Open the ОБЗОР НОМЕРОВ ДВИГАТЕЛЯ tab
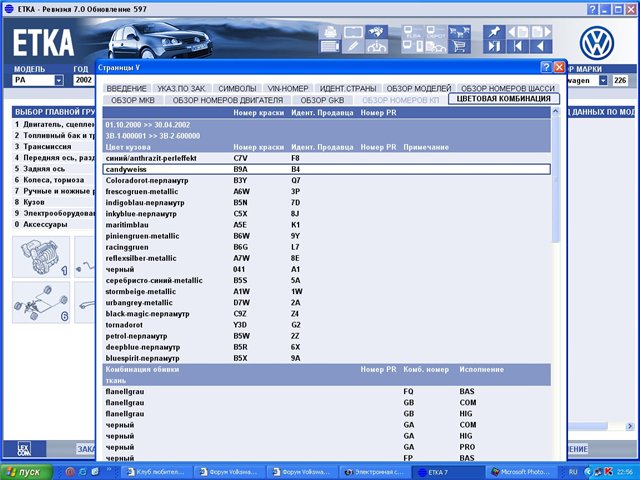The image size is (640, 480). (227, 100)
